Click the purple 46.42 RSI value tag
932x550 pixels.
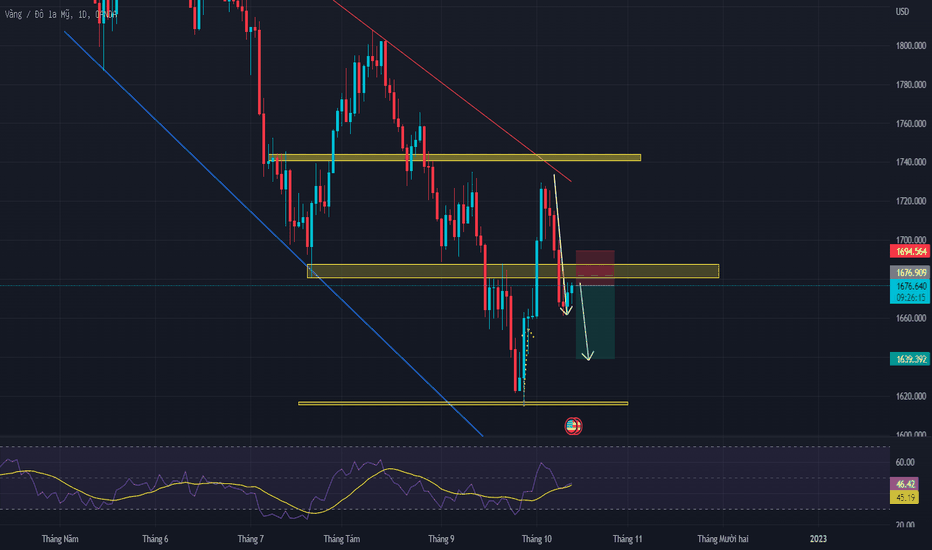[x=905, y=484]
